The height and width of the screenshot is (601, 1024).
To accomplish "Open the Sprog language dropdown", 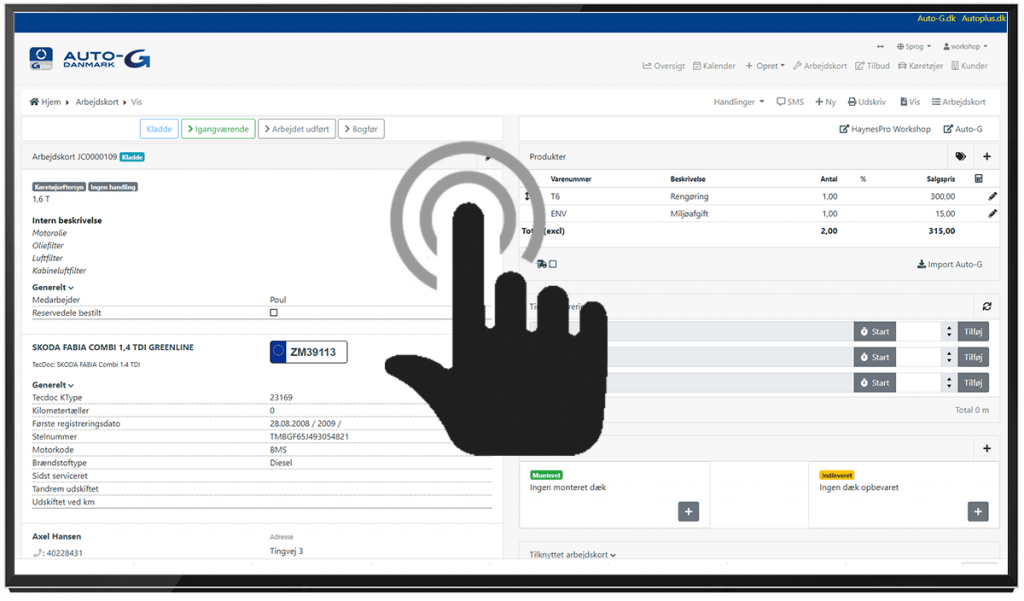I will pos(915,47).
